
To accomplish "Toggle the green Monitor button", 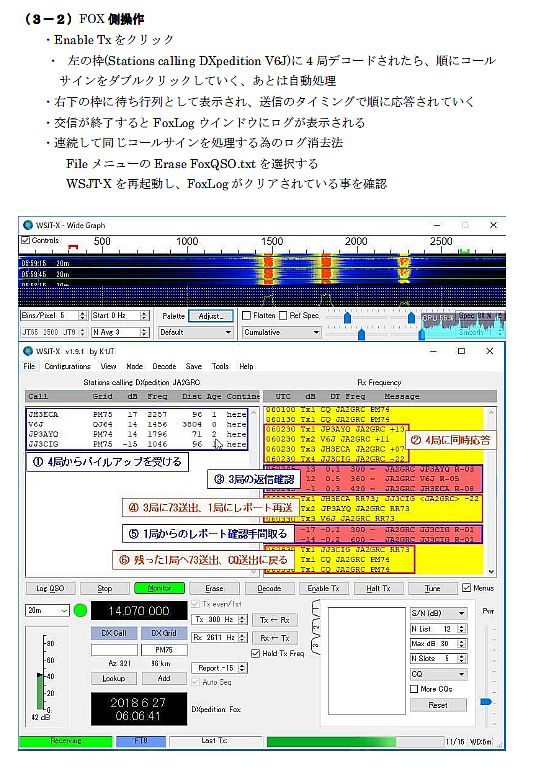I will coord(159,588).
